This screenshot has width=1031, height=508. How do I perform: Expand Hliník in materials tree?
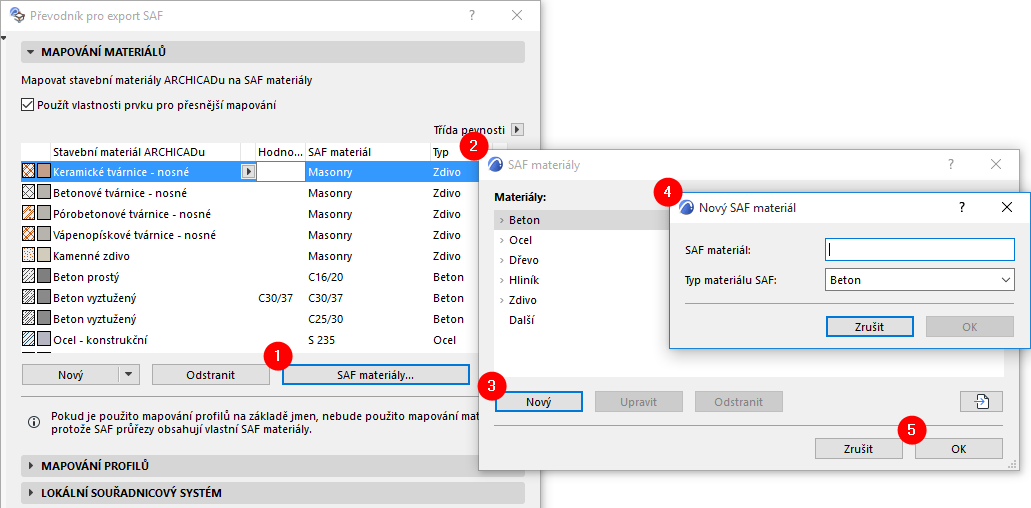click(x=502, y=281)
